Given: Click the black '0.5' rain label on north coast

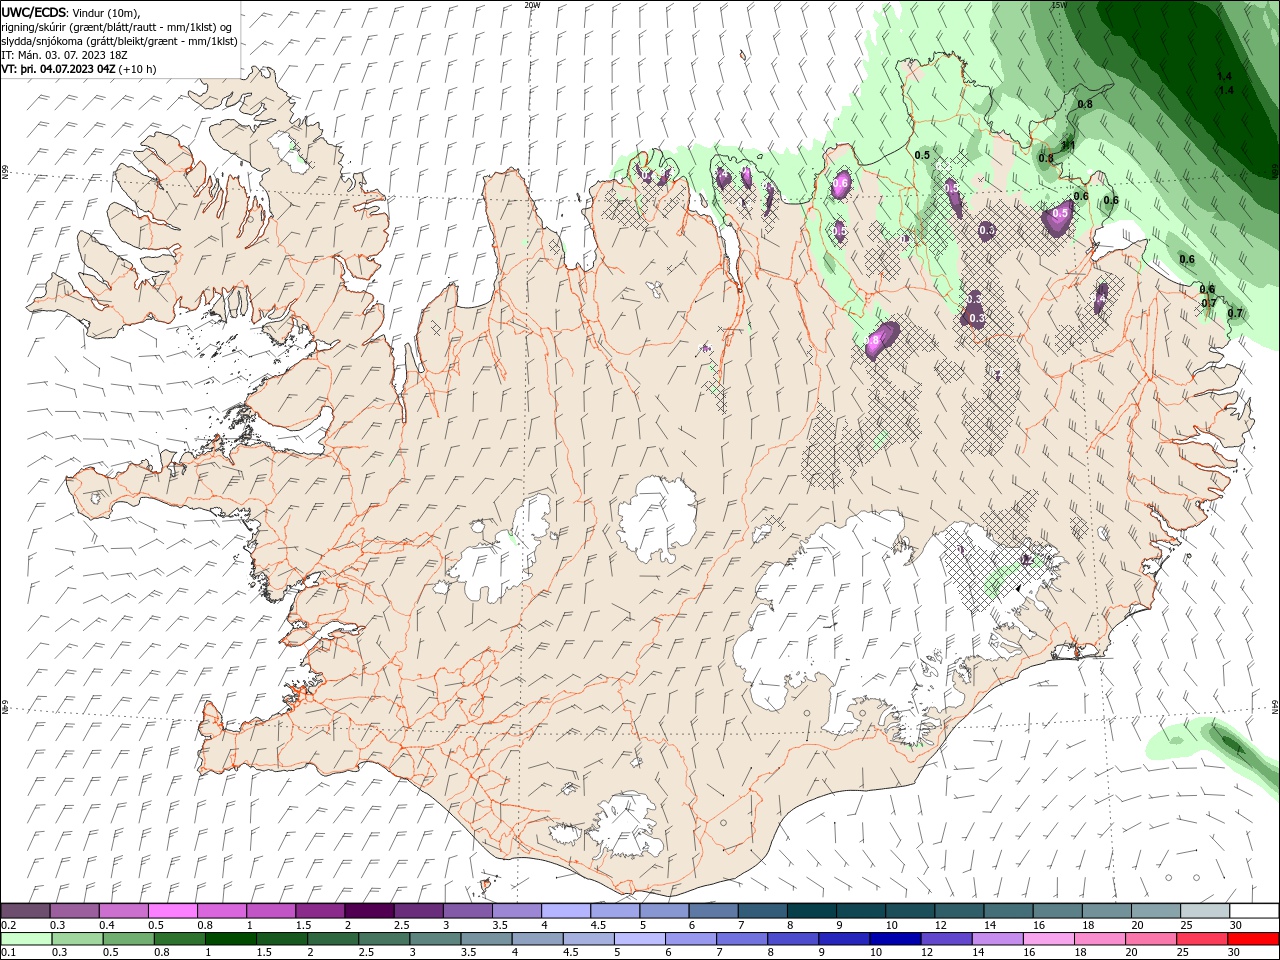Looking at the screenshot, I should point(922,155).
